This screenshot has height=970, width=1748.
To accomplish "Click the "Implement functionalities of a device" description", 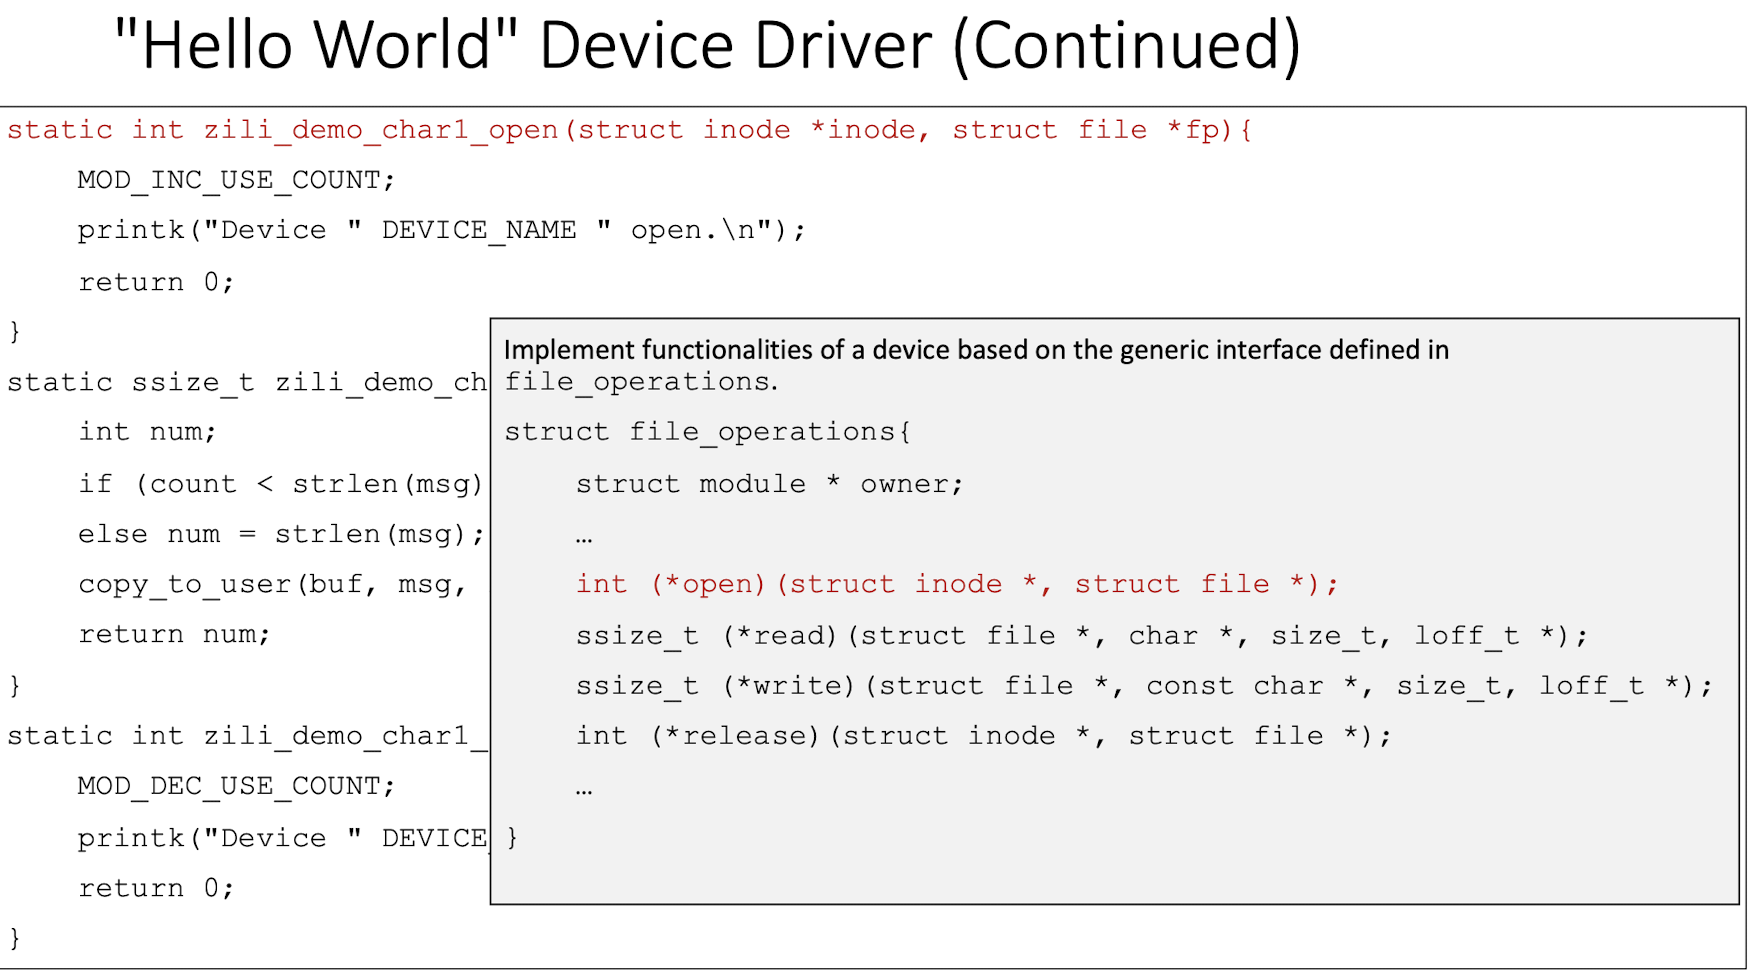I will [x=975, y=350].
